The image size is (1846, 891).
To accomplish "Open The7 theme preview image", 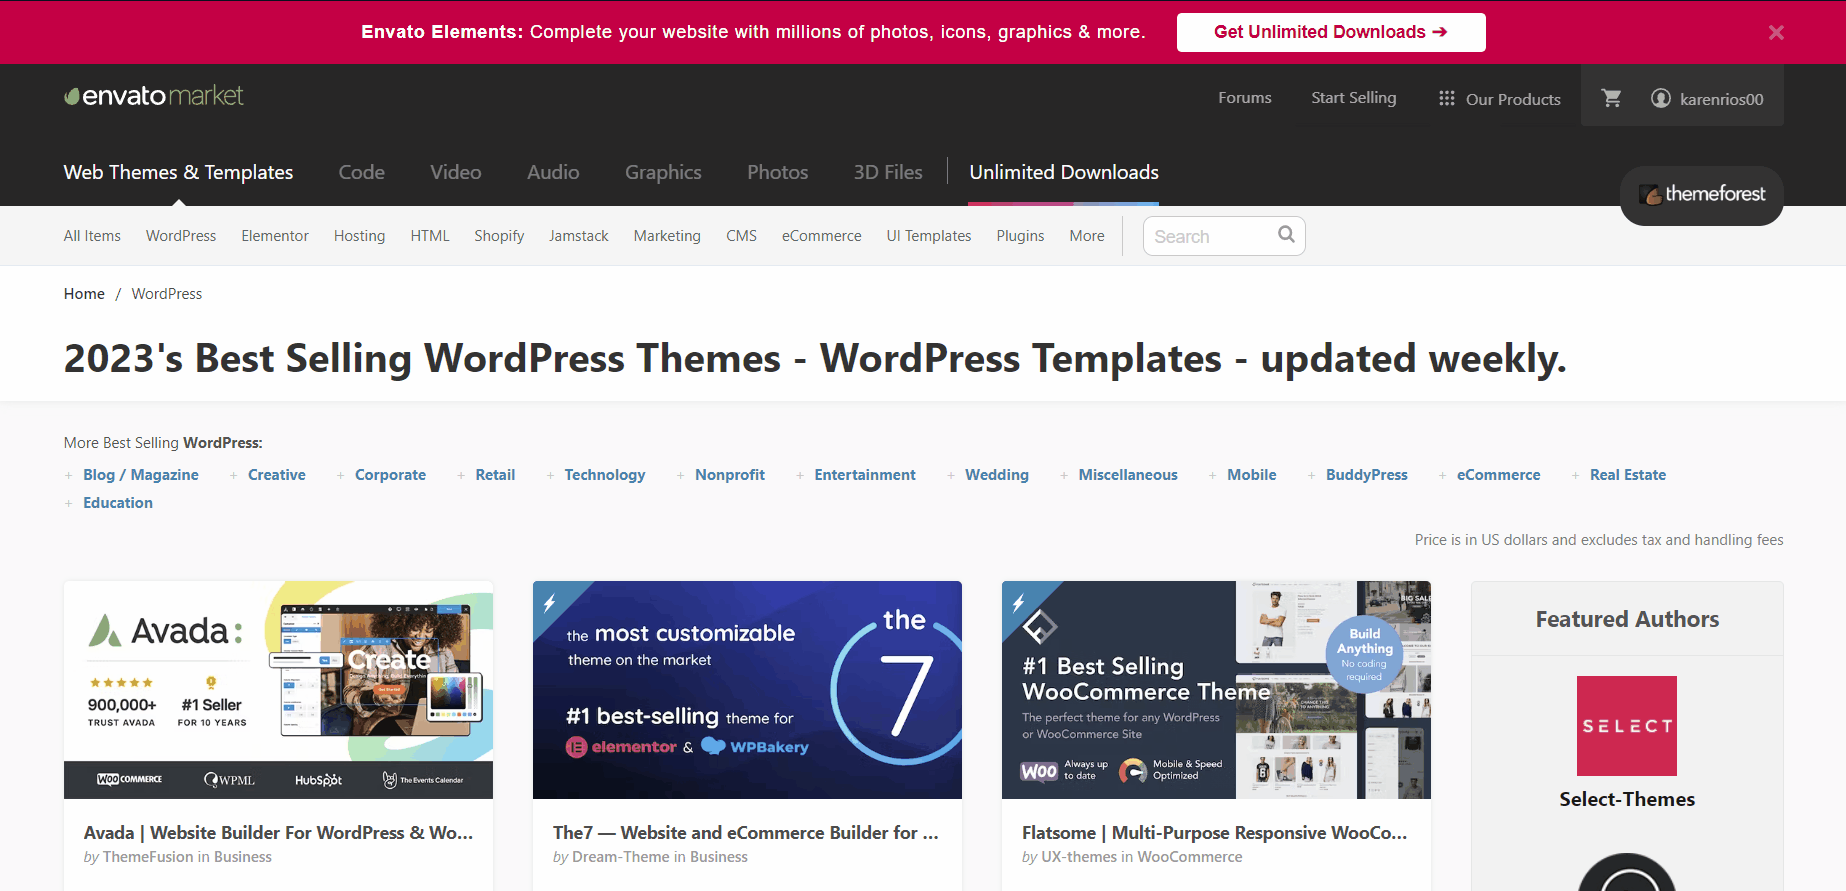I will coord(747,689).
